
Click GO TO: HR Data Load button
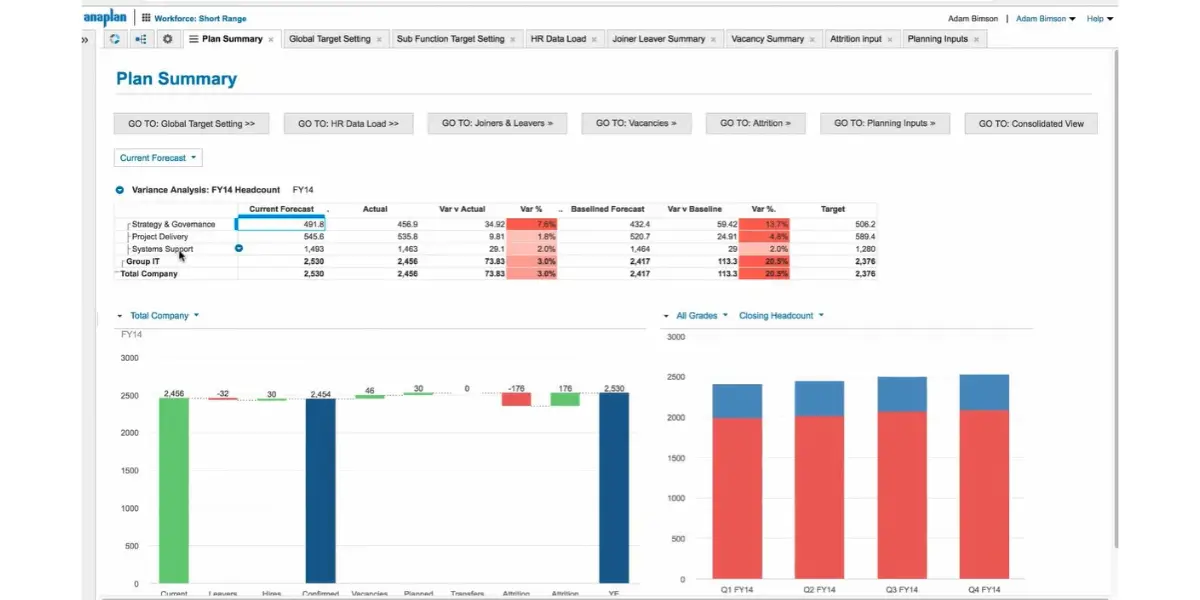348,124
